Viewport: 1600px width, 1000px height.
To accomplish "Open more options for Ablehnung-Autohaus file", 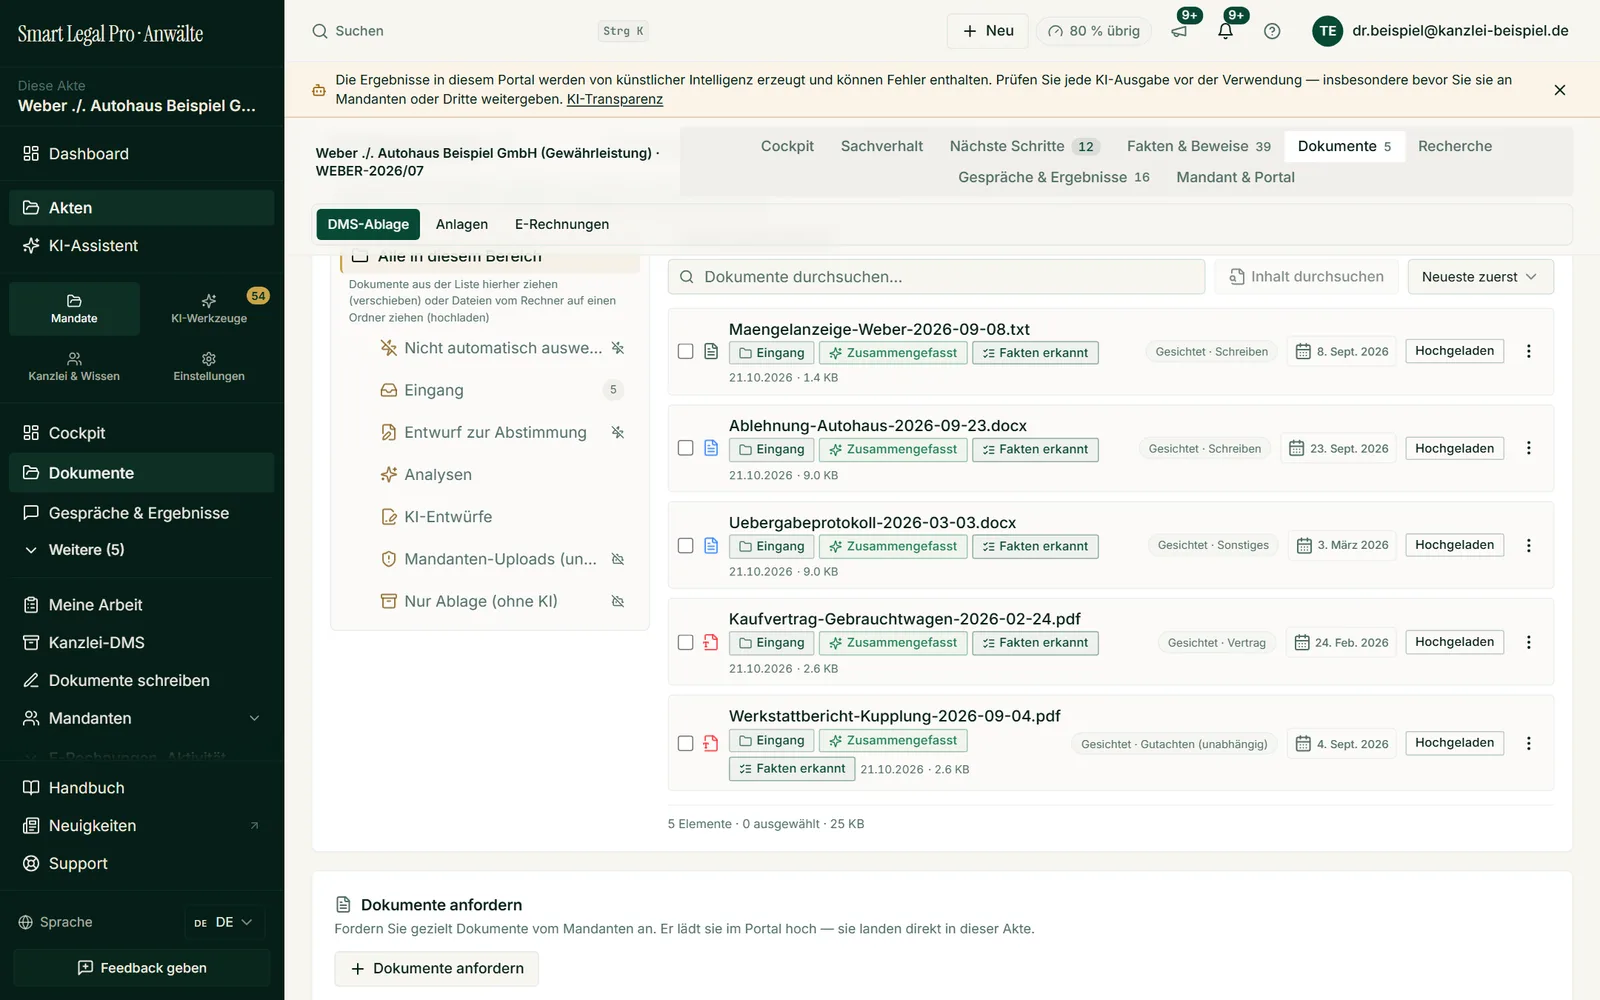I will tap(1528, 448).
